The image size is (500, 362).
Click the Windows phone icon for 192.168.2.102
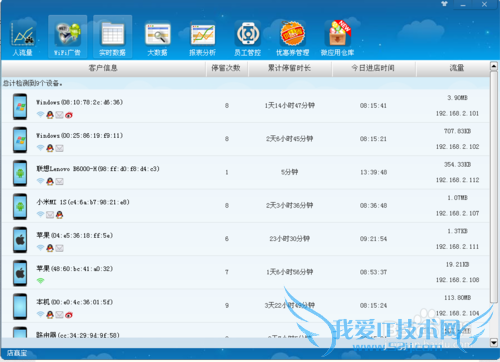point(20,140)
